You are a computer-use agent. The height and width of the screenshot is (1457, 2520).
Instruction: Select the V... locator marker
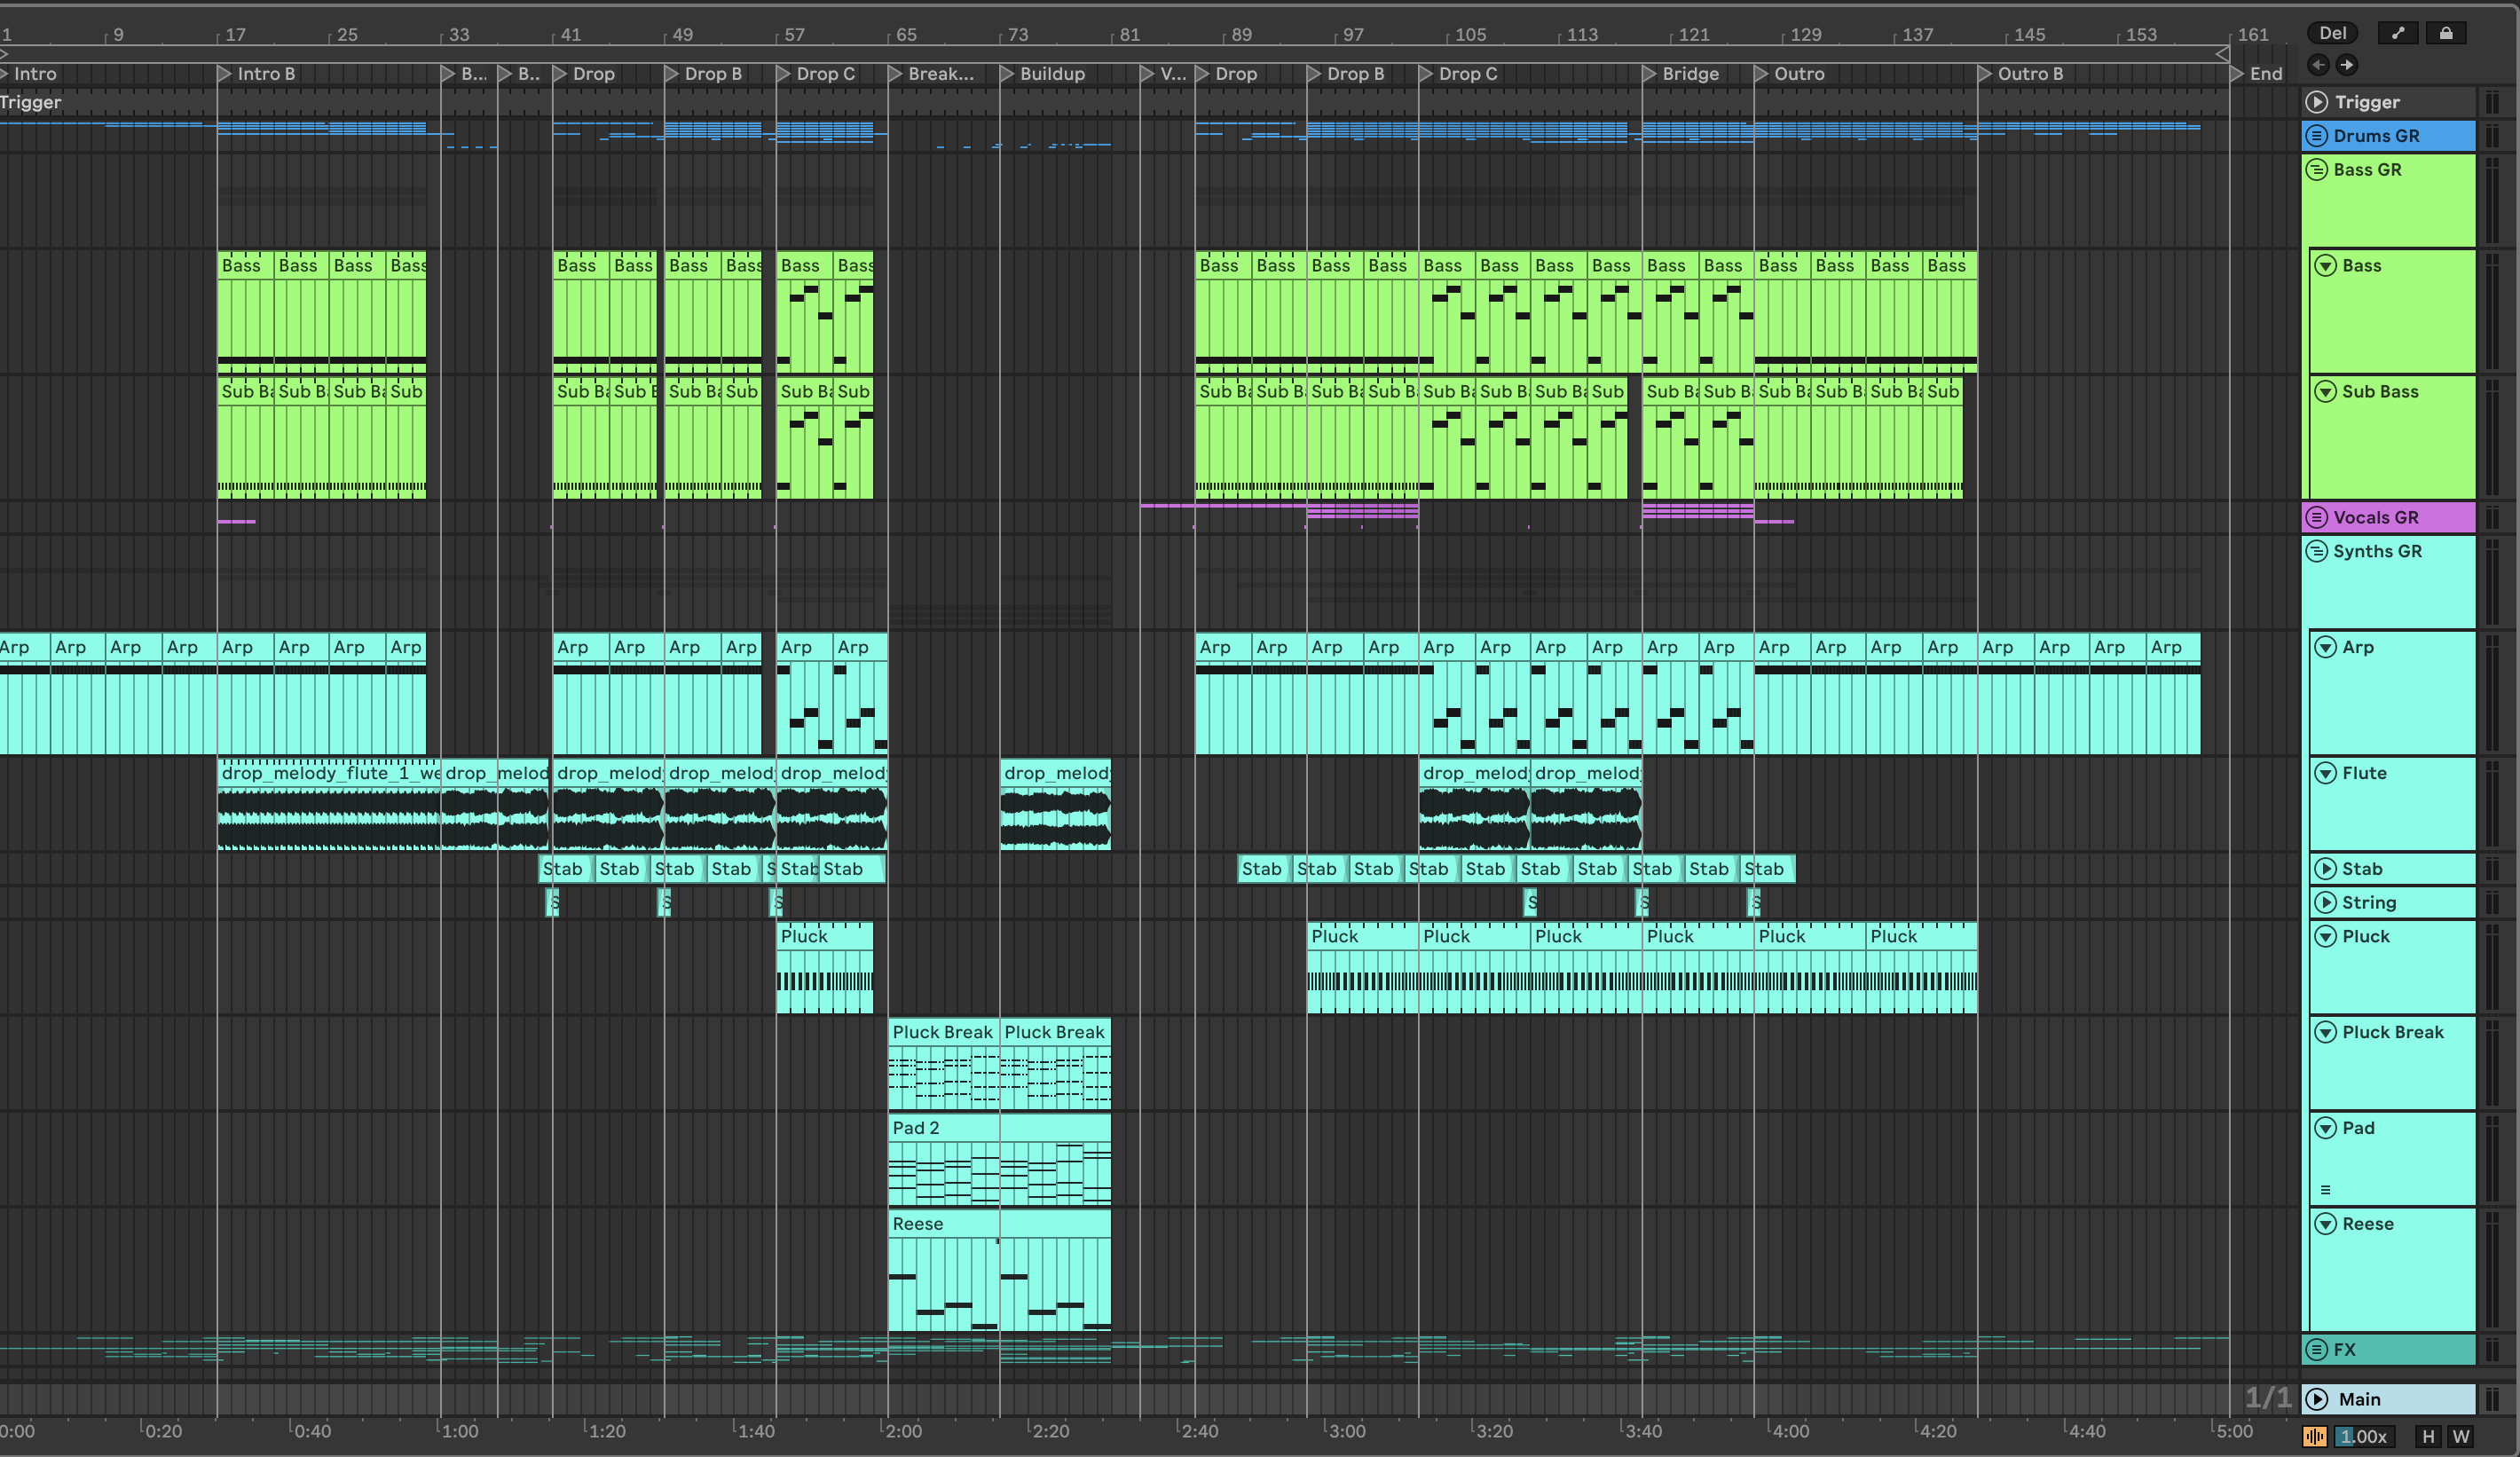(1163, 74)
